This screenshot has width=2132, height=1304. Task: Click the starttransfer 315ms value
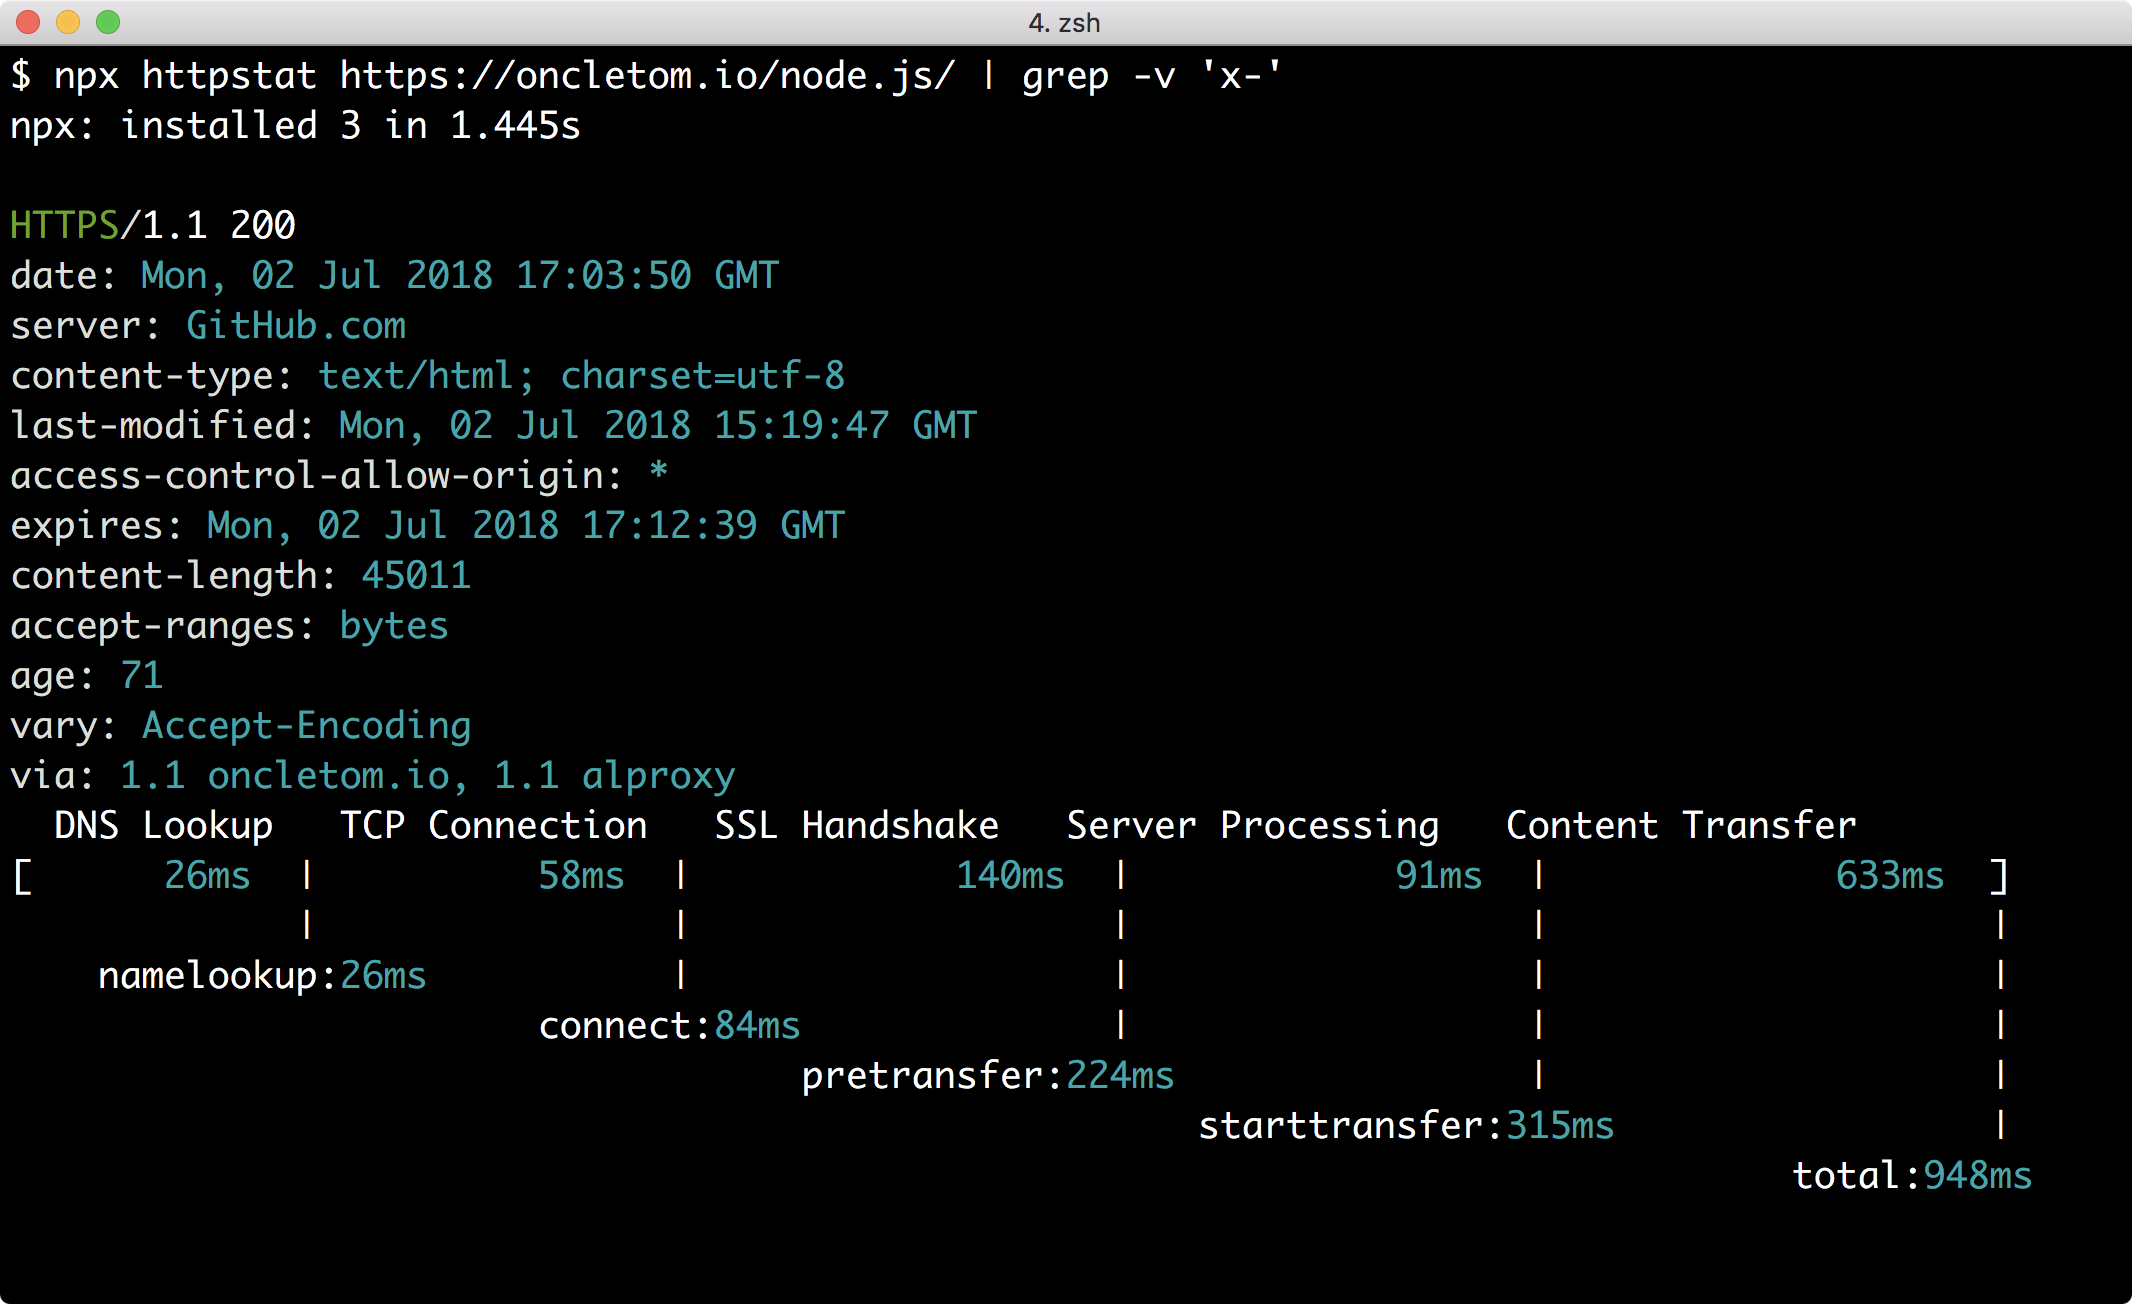point(1559,1126)
